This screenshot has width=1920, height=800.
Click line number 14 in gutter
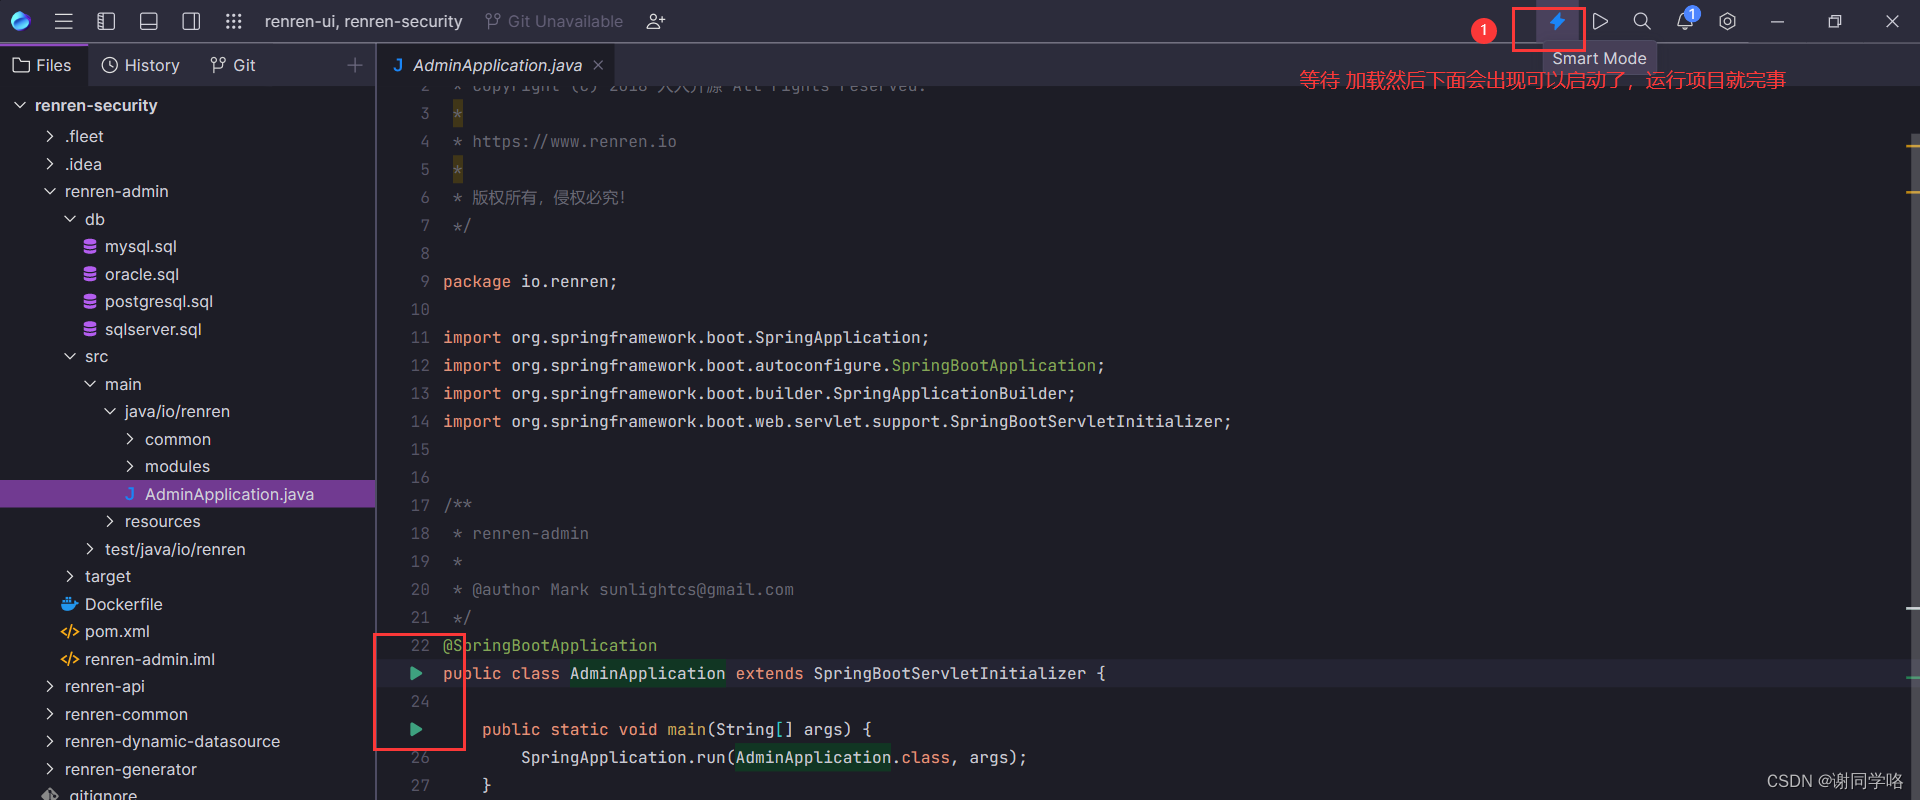coord(420,422)
